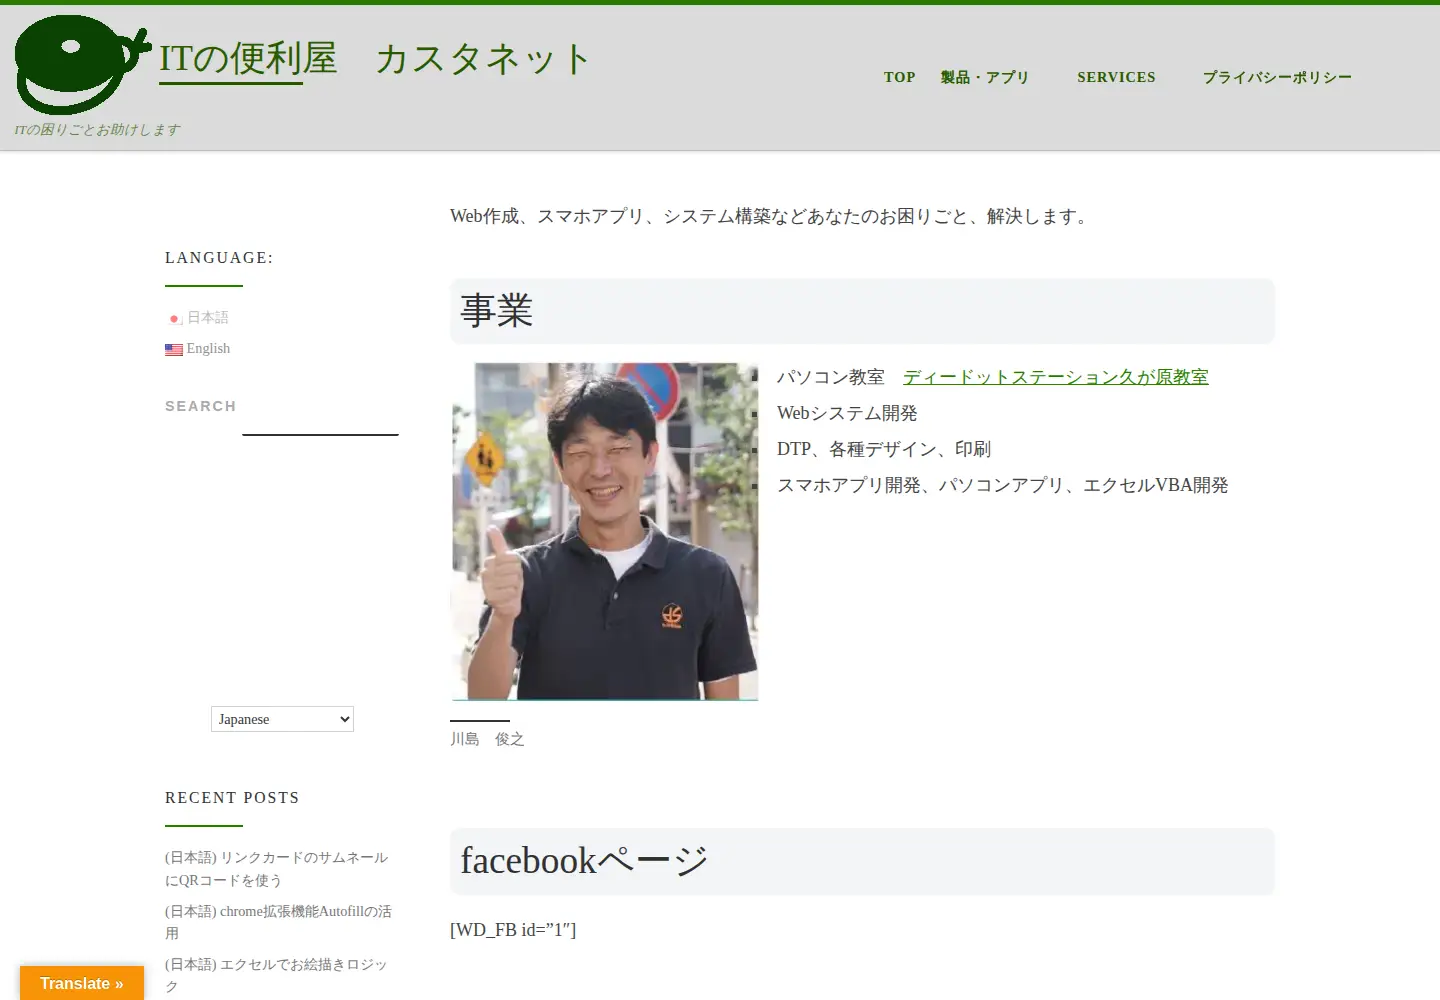Click the US flag icon beside English
Image resolution: width=1440 pixels, height=1000 pixels.
(174, 350)
